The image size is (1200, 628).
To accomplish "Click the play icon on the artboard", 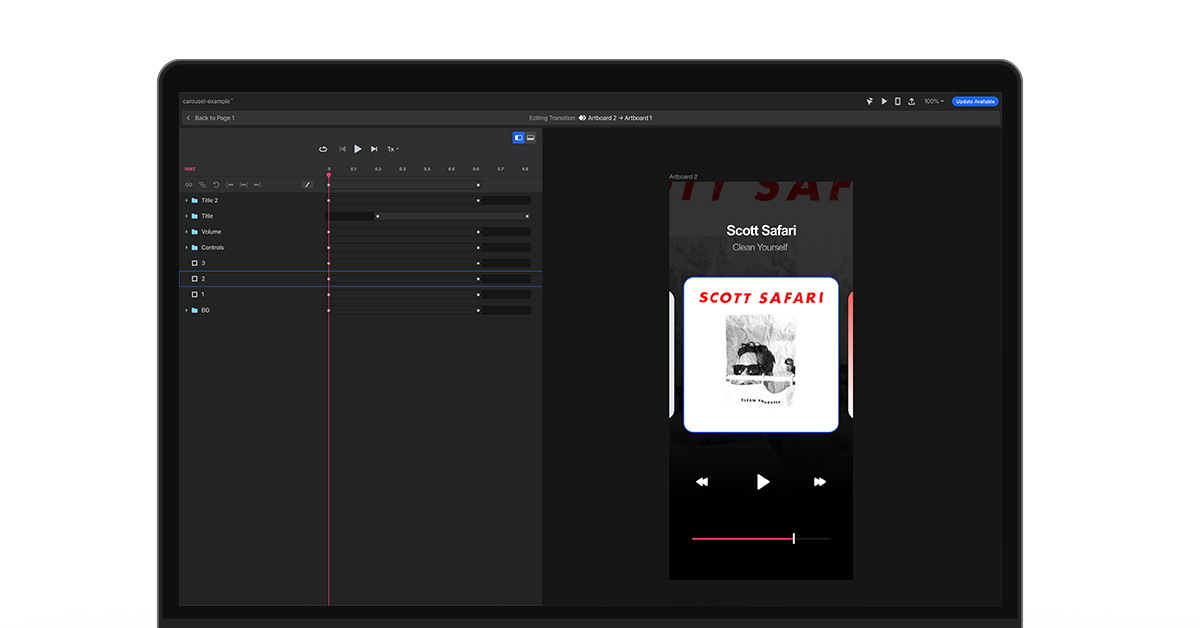I will click(x=763, y=482).
